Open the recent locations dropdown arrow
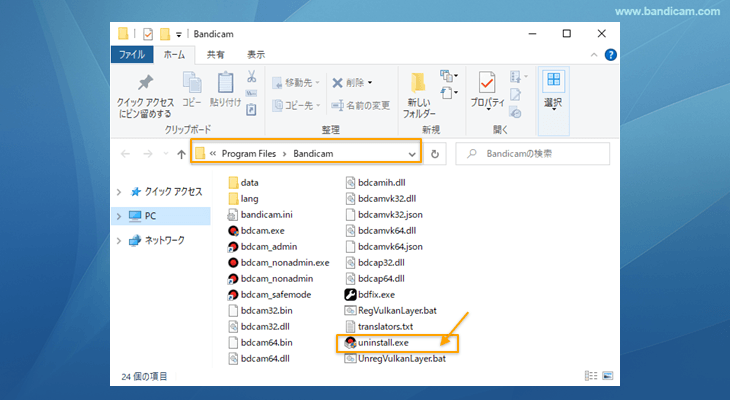Screen dimensions: 730x400 click(x=165, y=154)
